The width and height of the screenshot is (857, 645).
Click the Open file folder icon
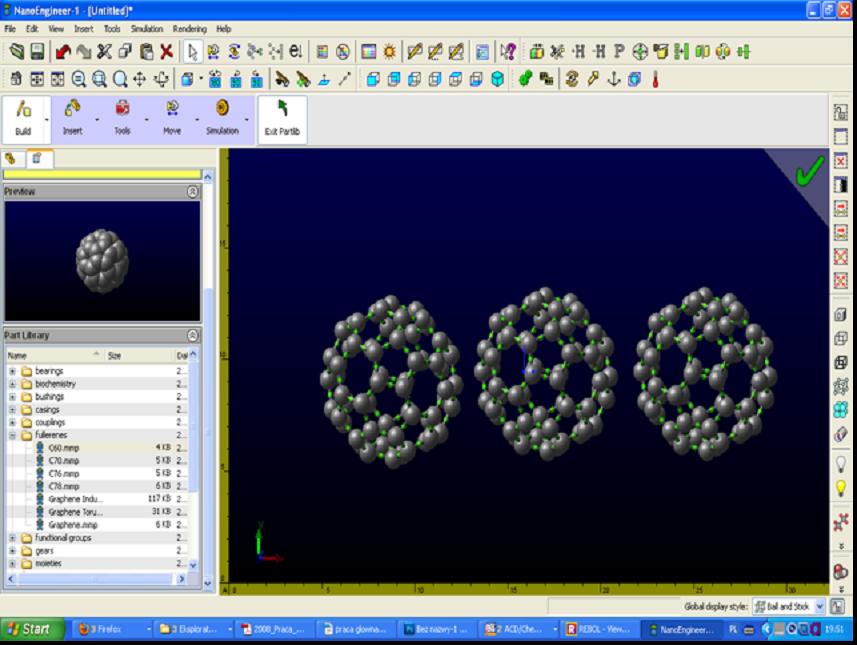tap(17, 51)
